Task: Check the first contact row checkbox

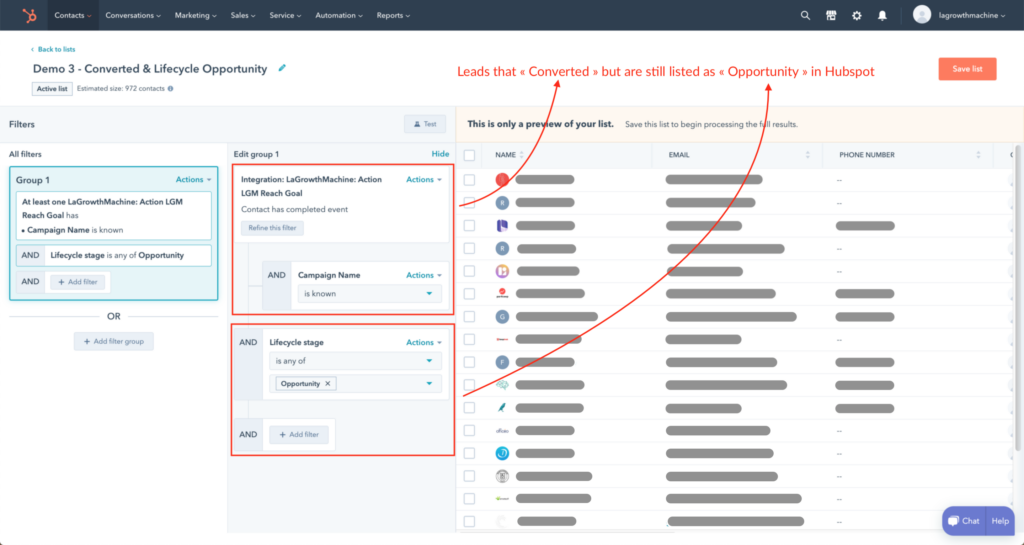Action: point(470,180)
